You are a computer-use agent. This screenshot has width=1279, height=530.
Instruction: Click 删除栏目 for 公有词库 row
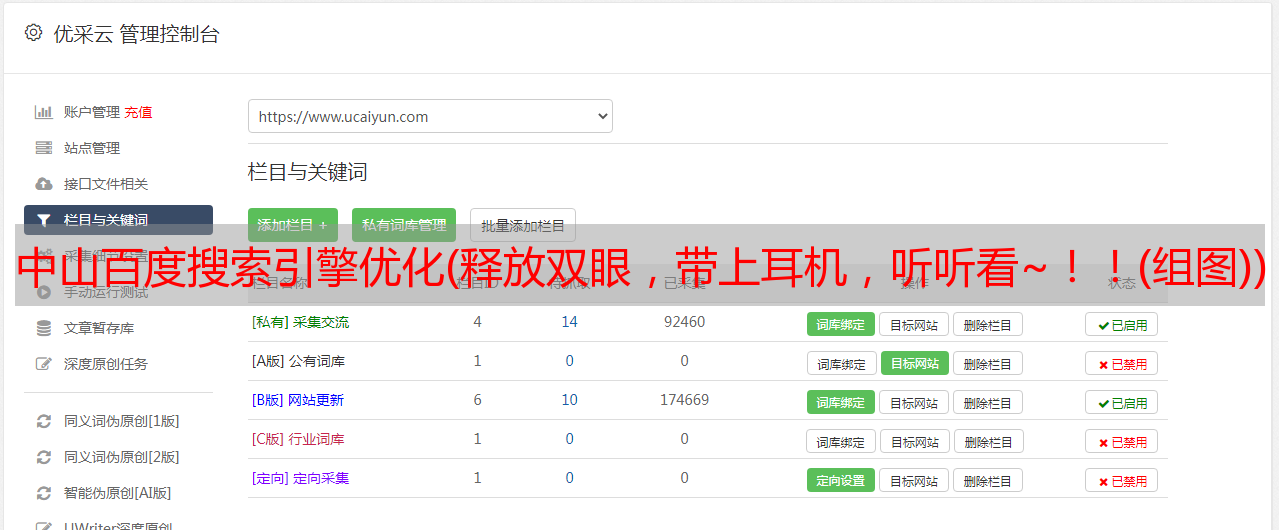988,363
